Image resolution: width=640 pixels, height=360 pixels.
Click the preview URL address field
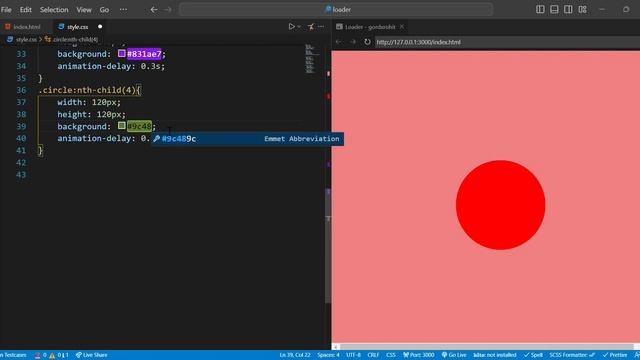pyautogui.click(x=507, y=42)
